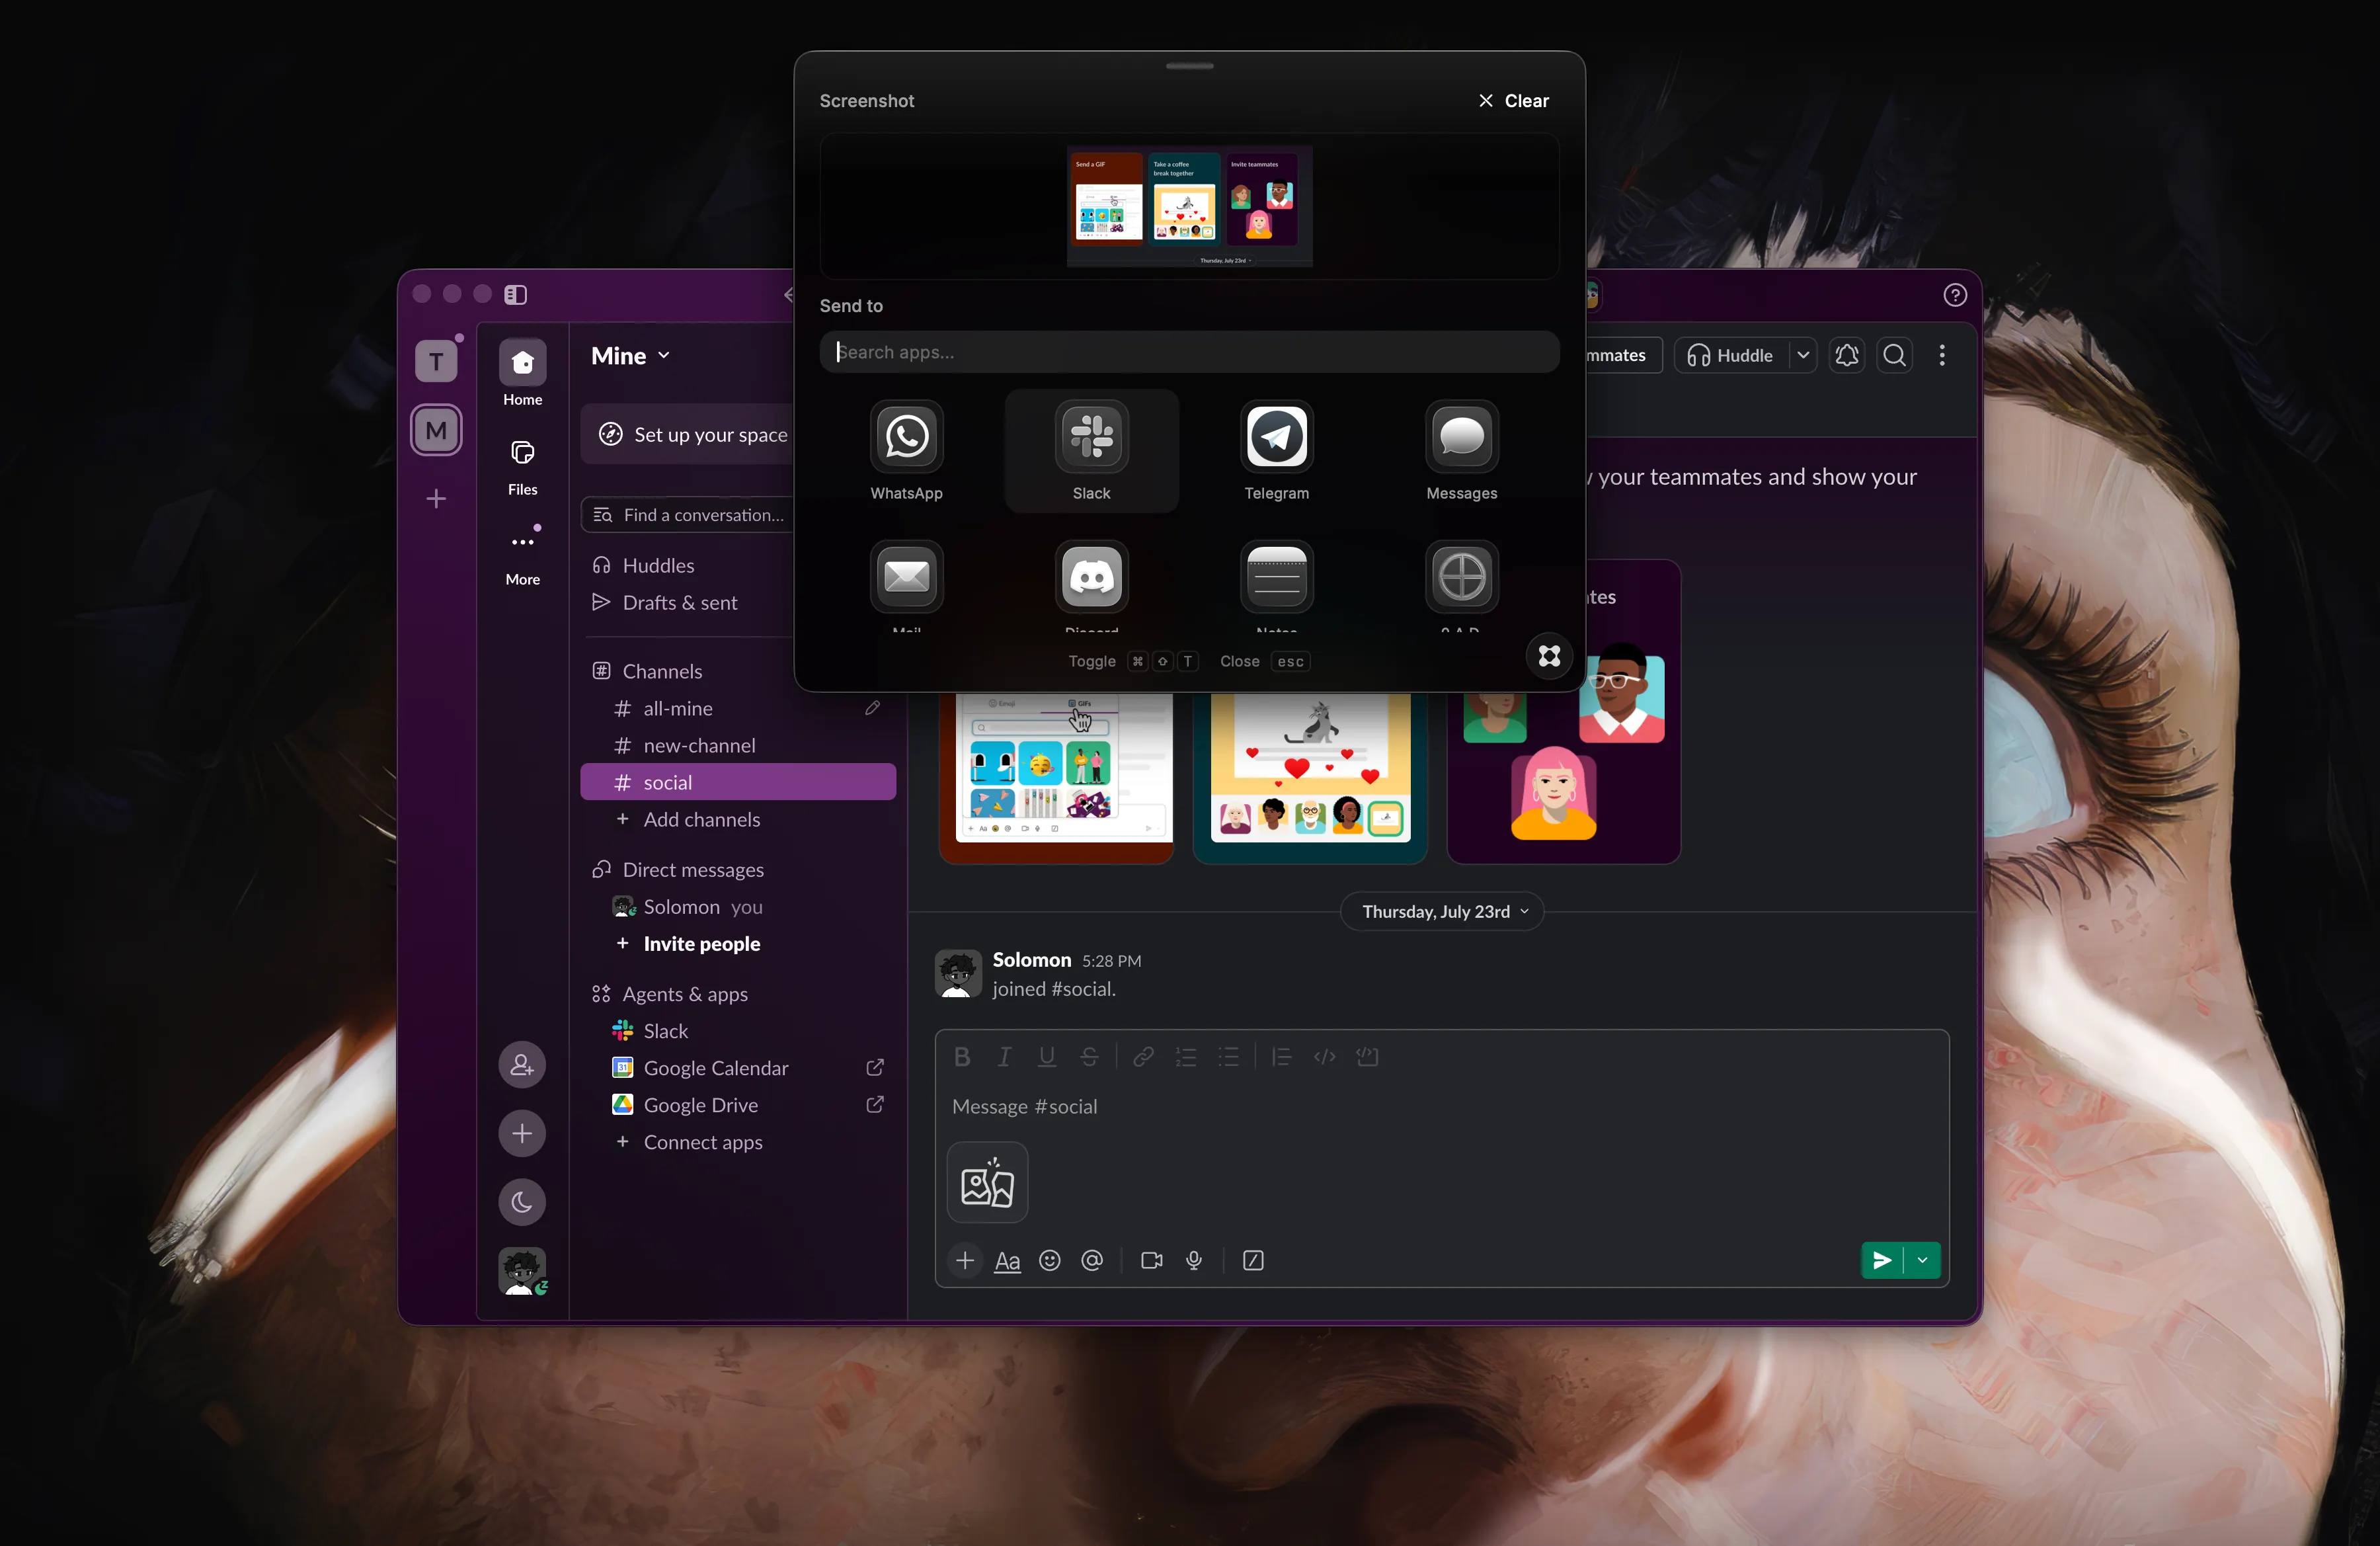
Task: Open your profile avatar menu
Action: [522, 1271]
